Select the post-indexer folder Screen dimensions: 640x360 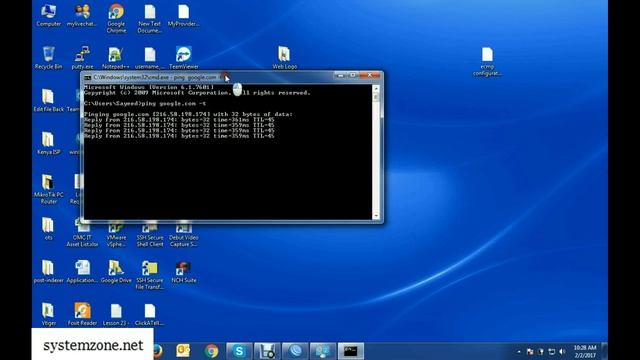[49, 271]
